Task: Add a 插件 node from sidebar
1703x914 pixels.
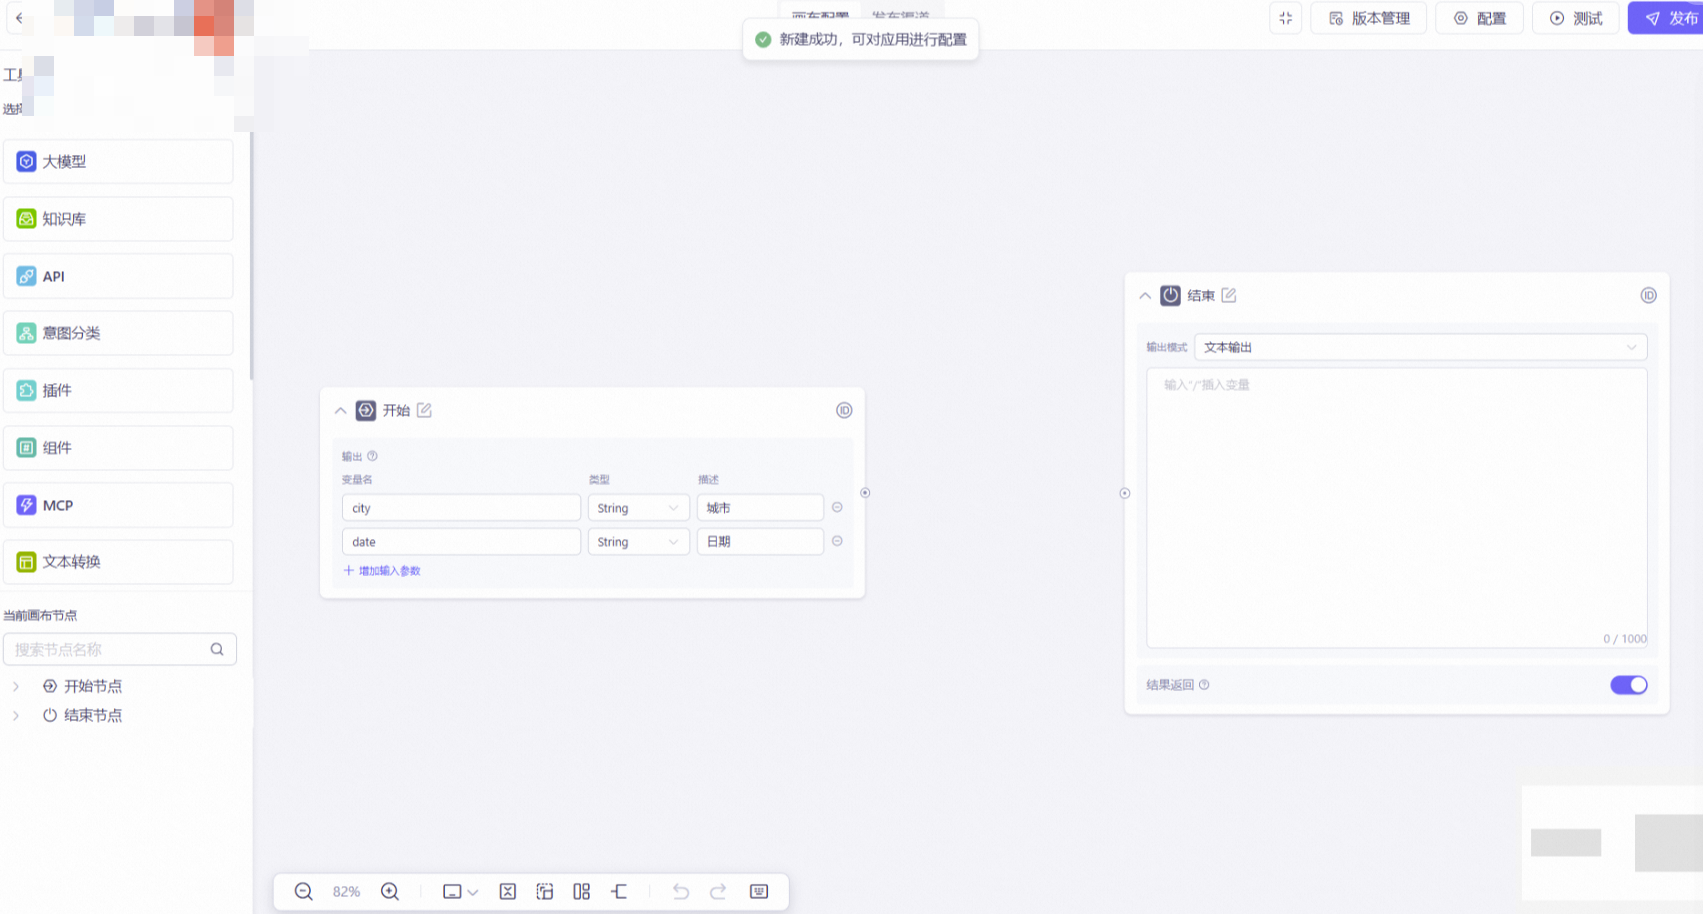Action: [118, 390]
